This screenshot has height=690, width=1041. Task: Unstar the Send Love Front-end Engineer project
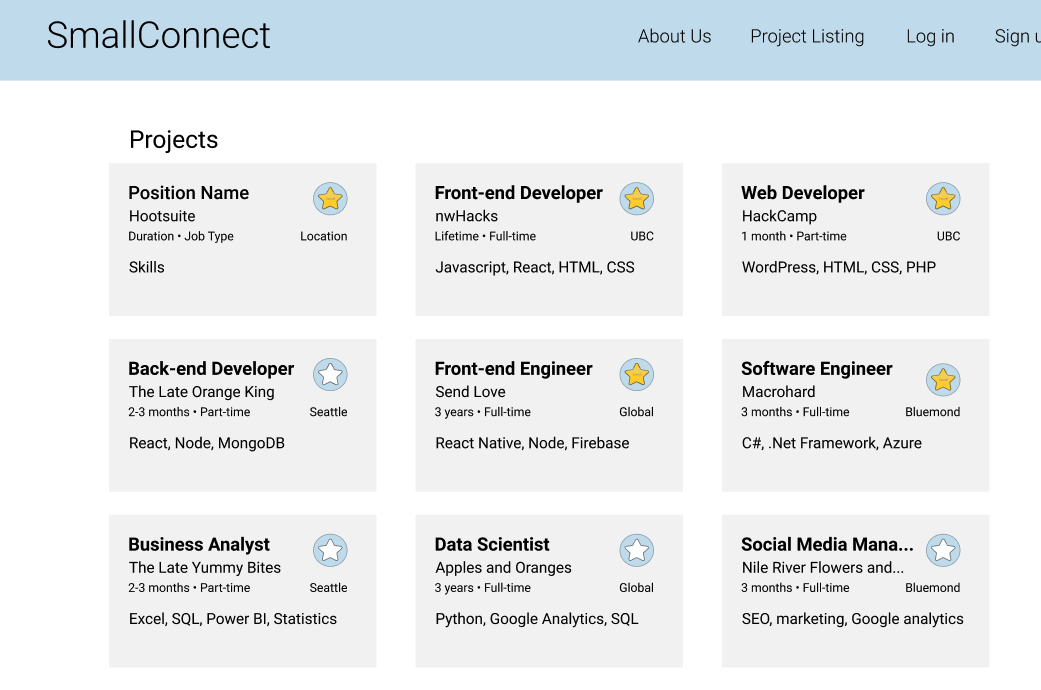click(x=636, y=375)
